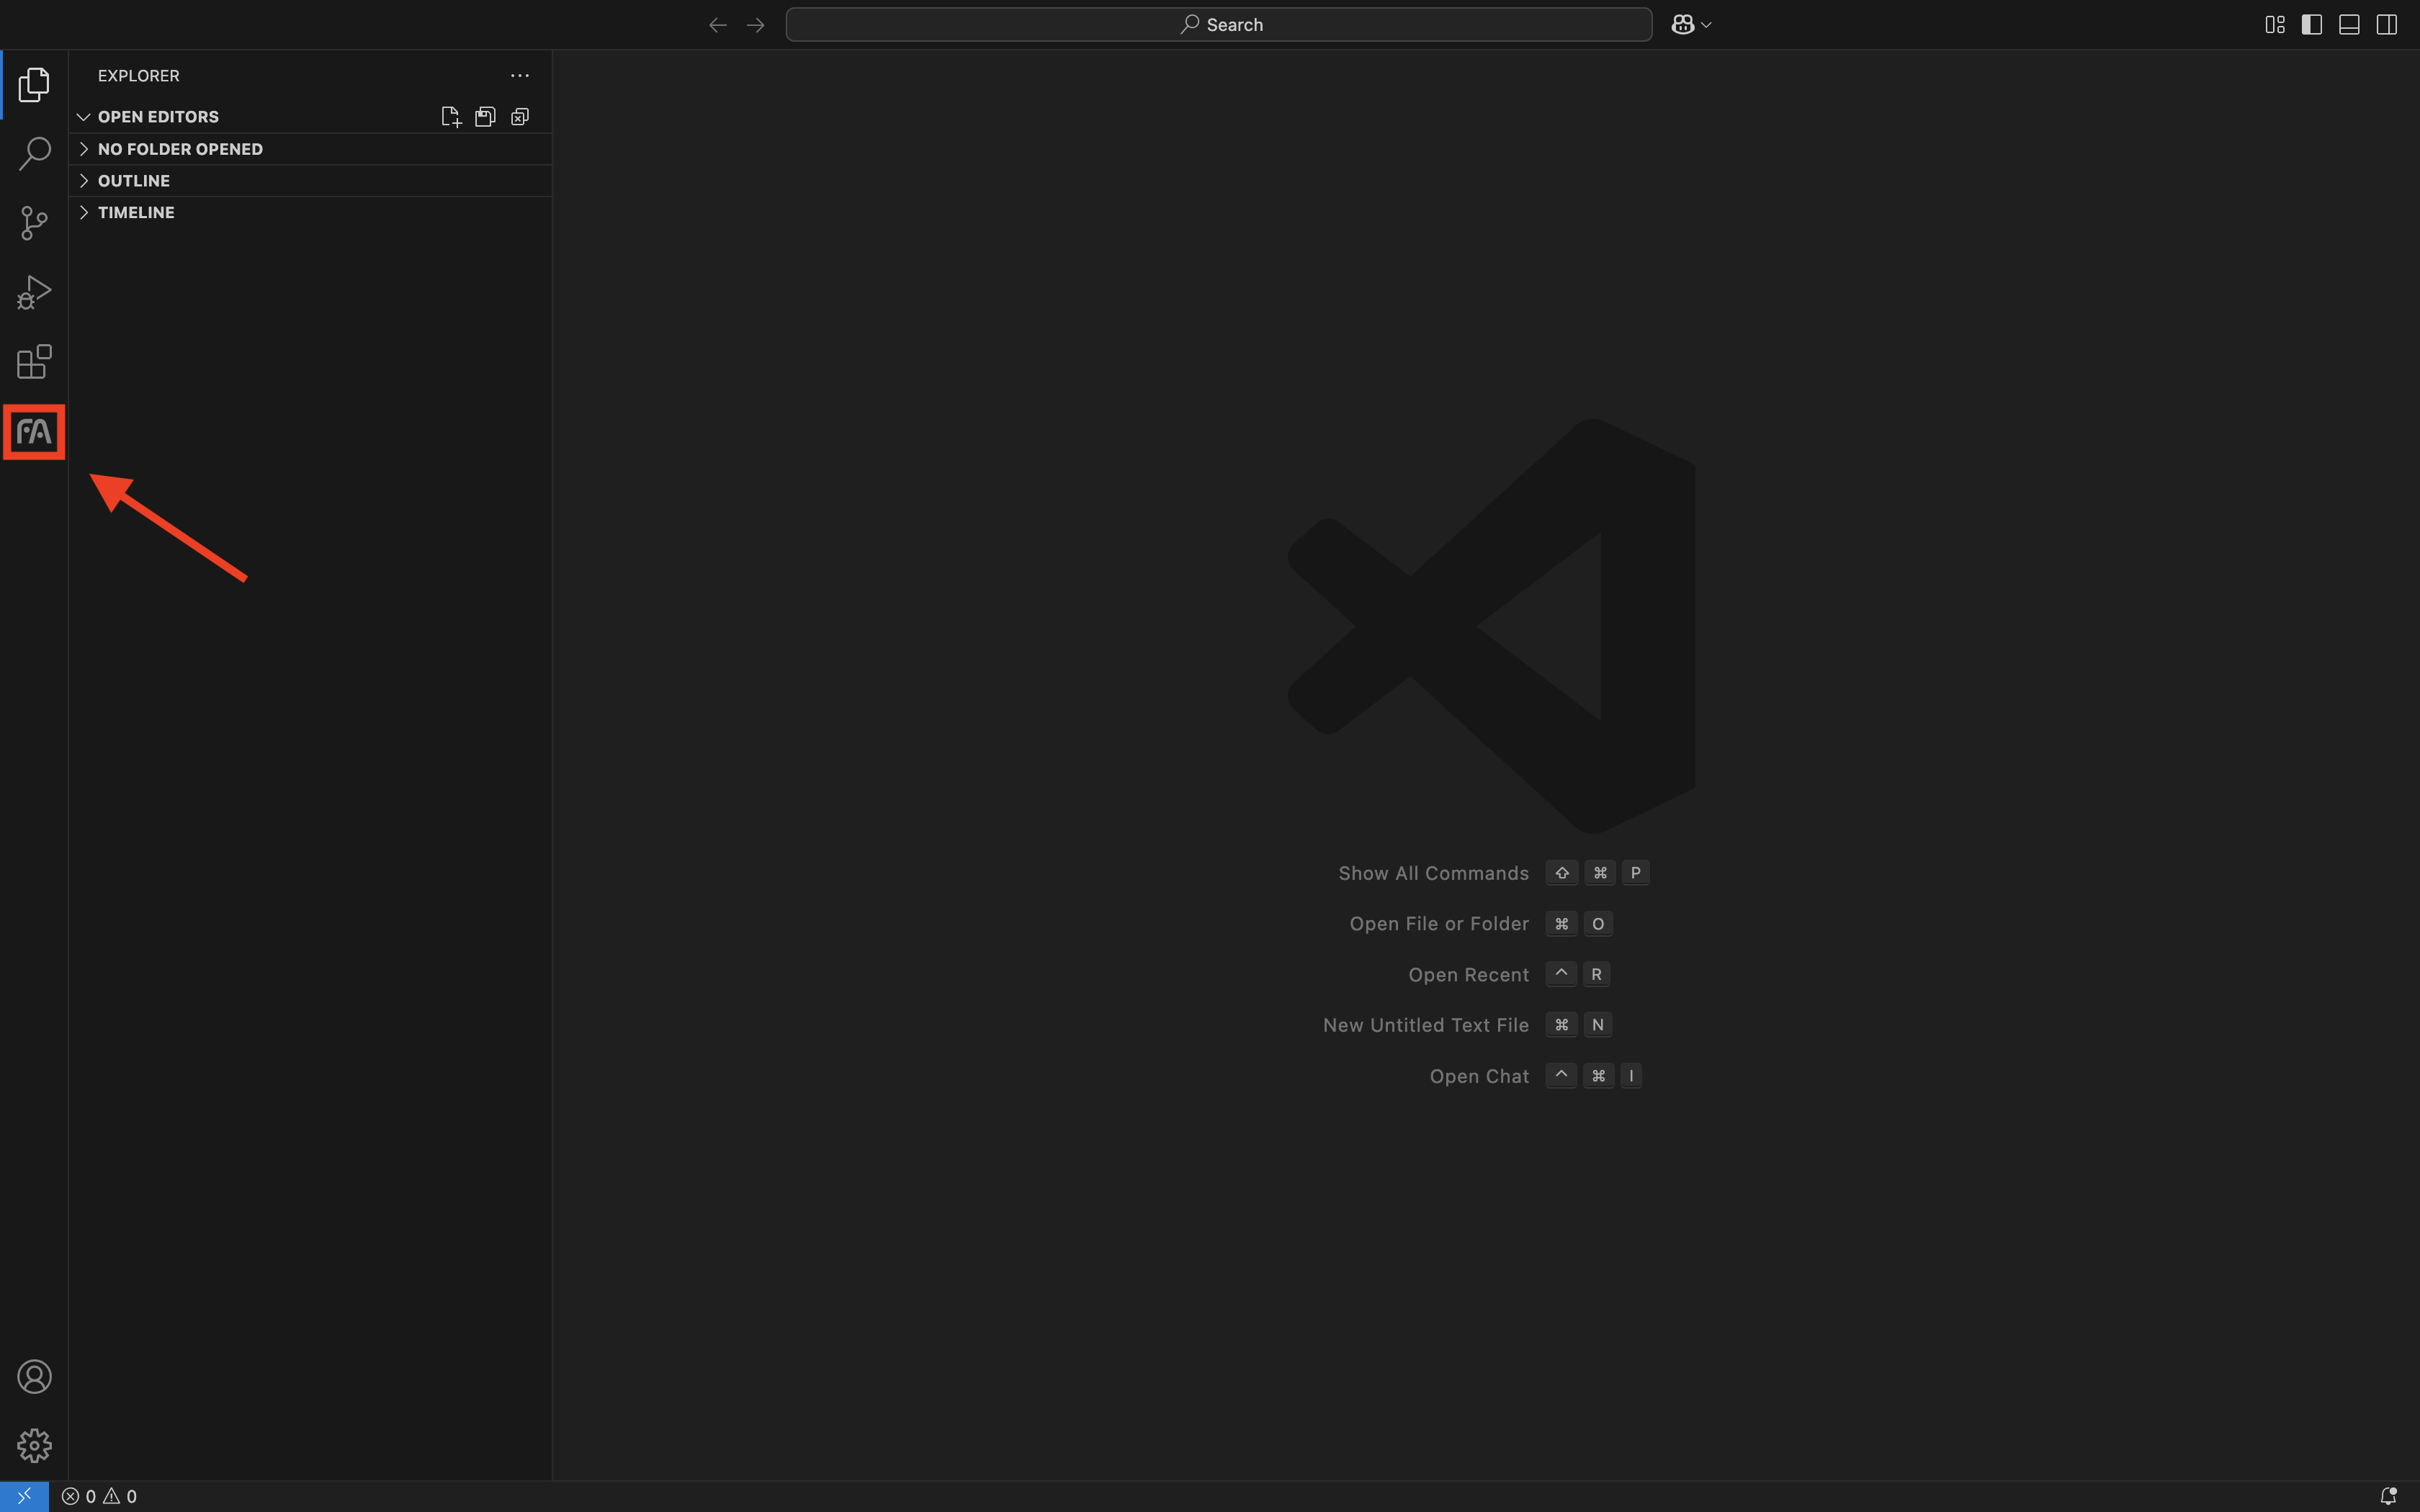This screenshot has width=2420, height=1512.
Task: Click the command center Search box
Action: click(1218, 25)
